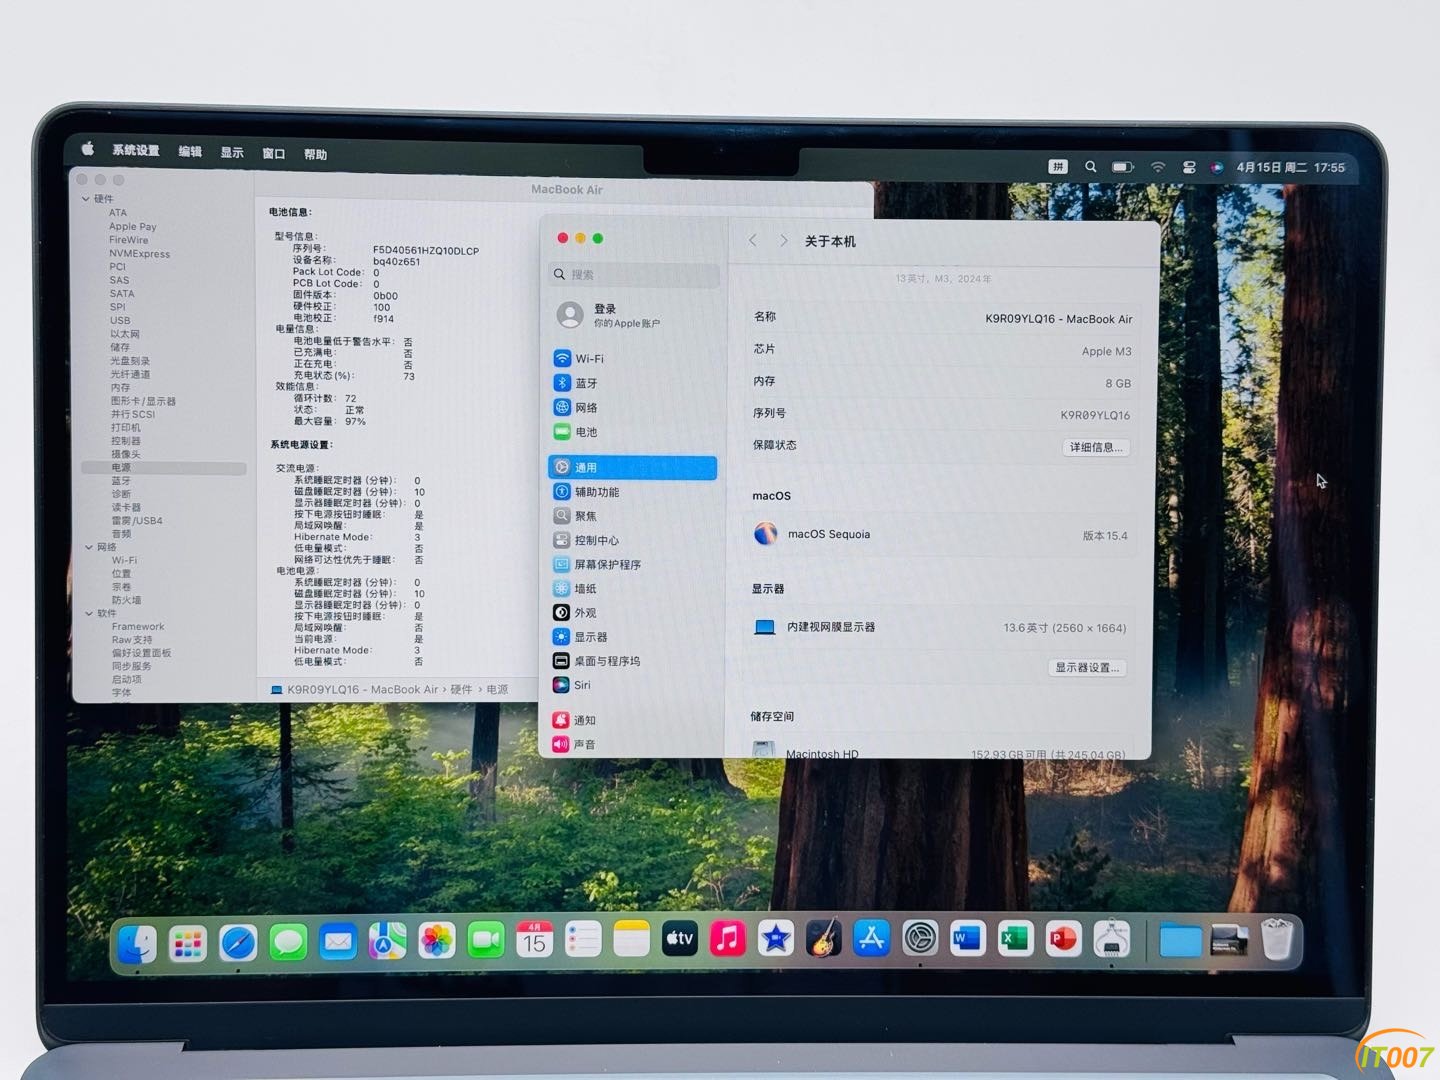Screen dimensions: 1440x1080
Task: Open 网络 (Network) in the System Settings sidebar
Action: click(x=632, y=407)
